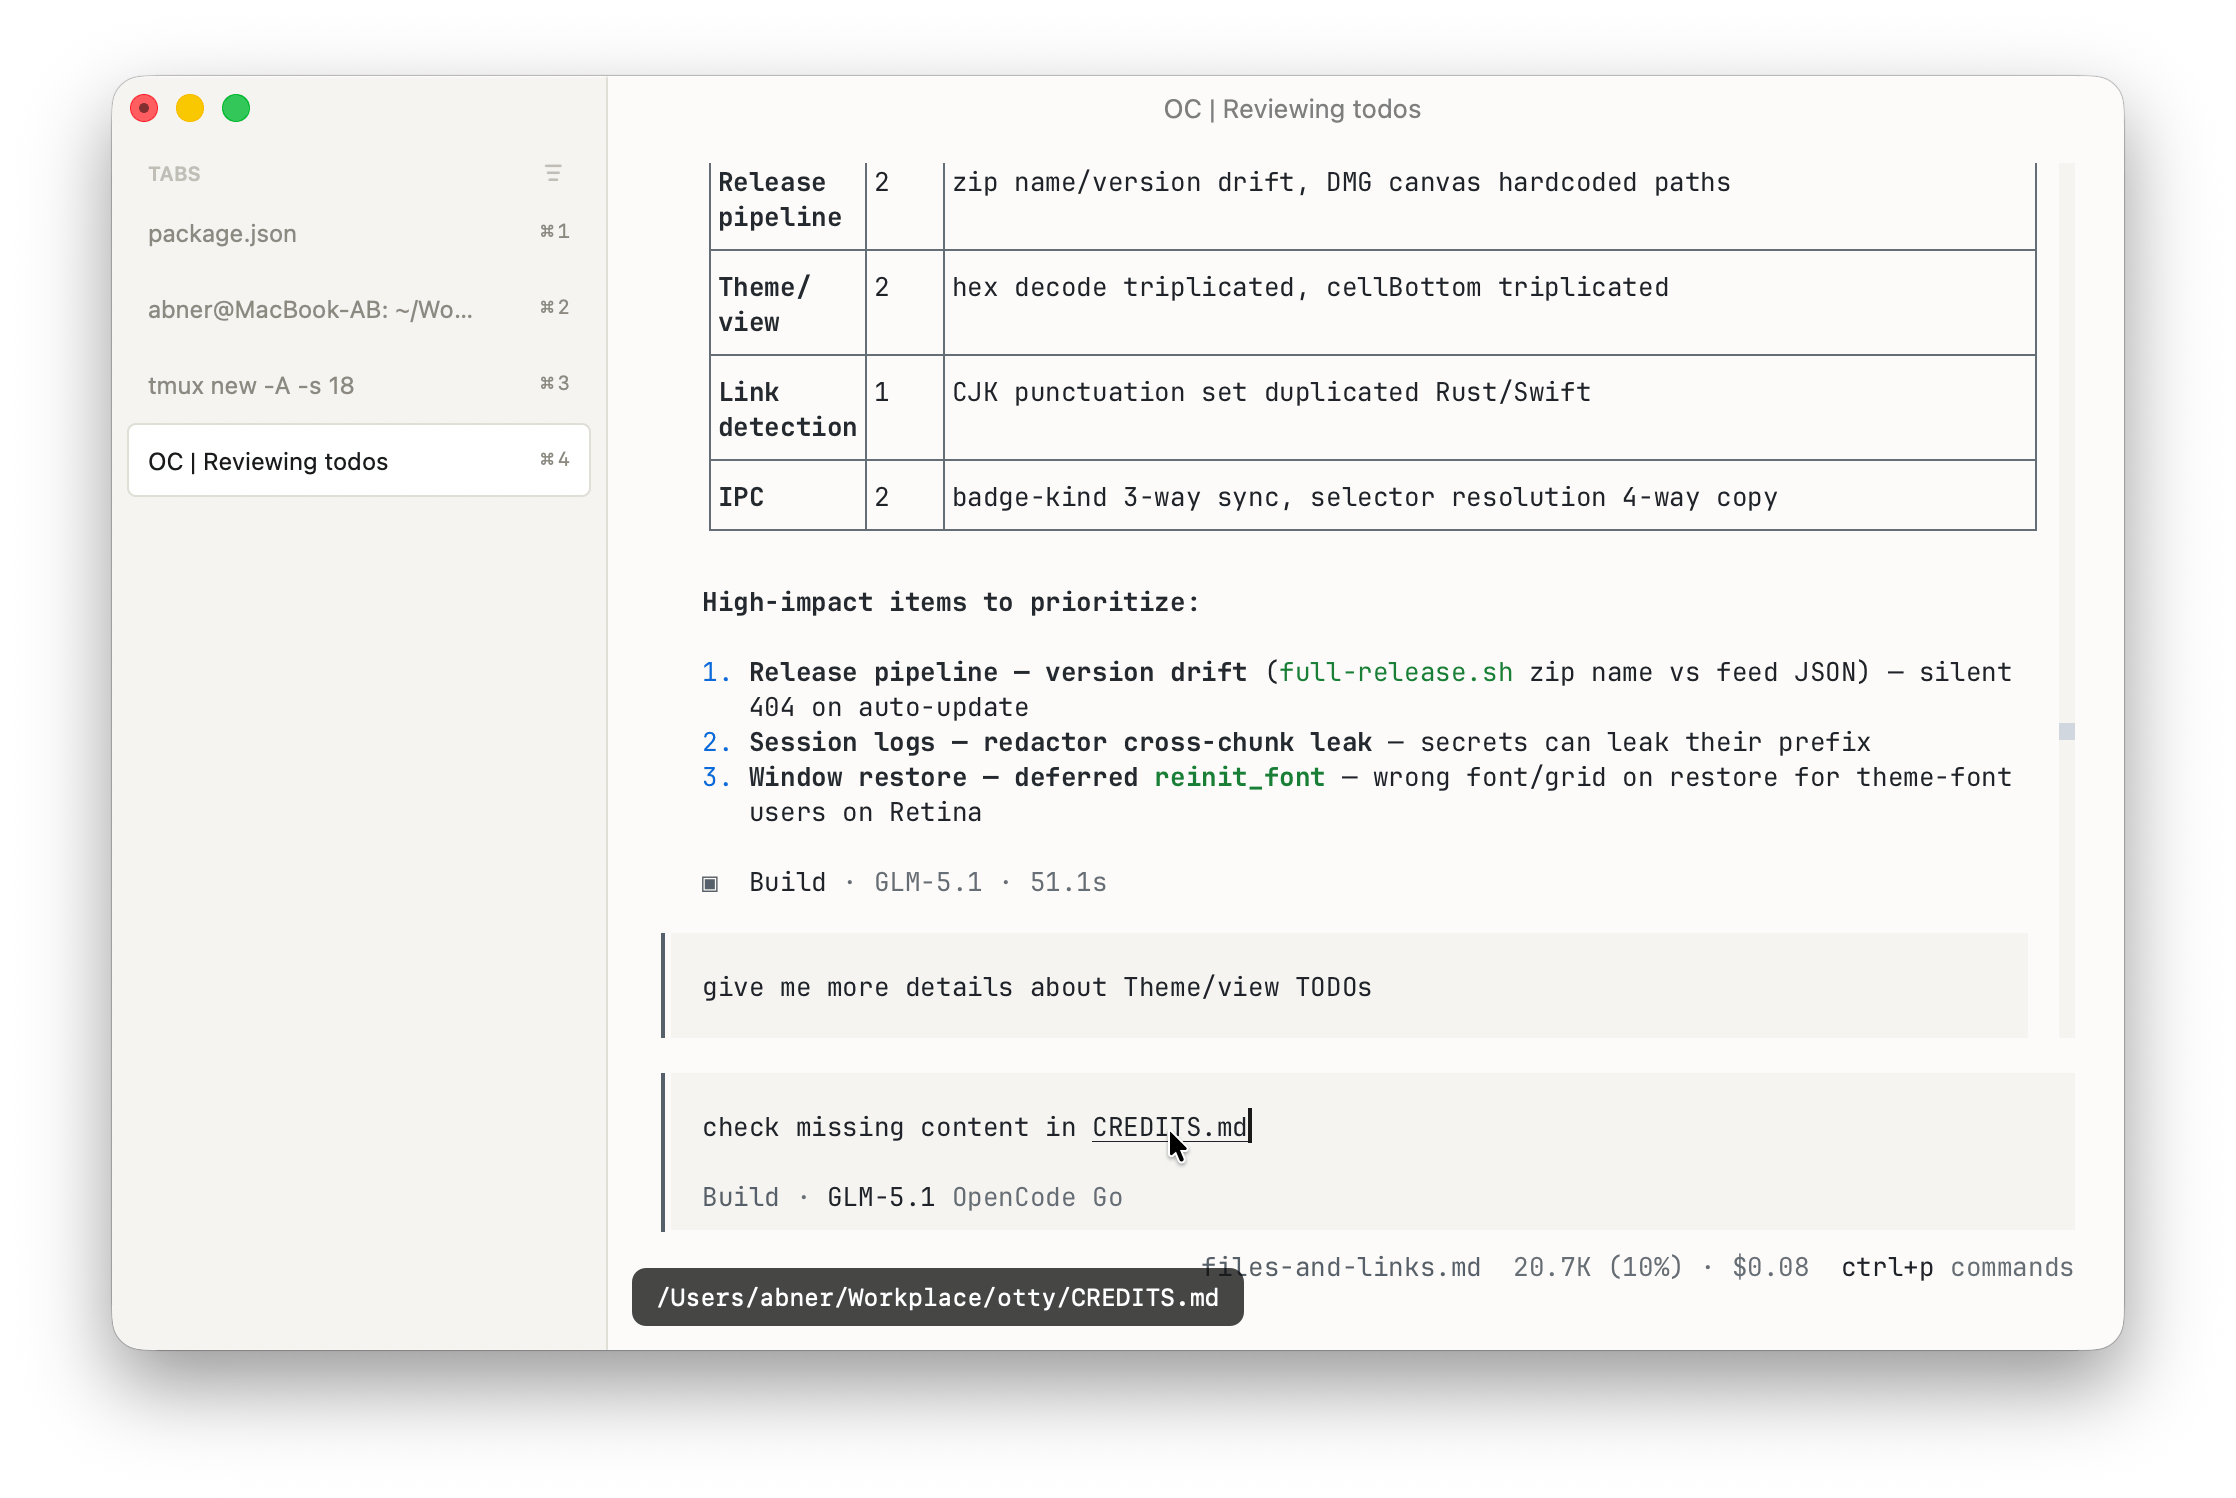Viewport: 2236px width, 1498px height.
Task: Click the 'Build' agent label under the prompt
Action: click(741, 1197)
